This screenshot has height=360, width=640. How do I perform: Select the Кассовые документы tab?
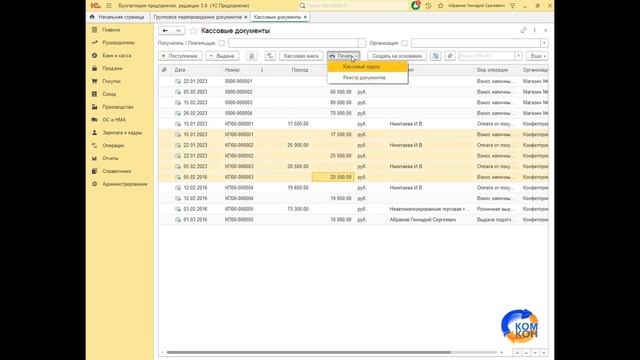coord(277,17)
